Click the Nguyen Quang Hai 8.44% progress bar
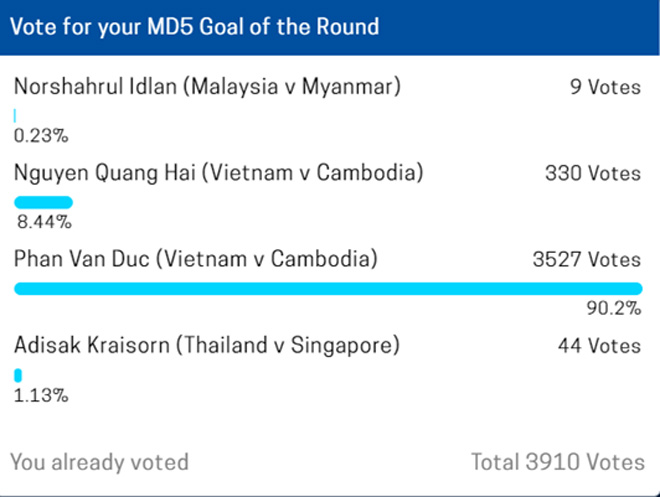This screenshot has width=660, height=497. point(43,202)
